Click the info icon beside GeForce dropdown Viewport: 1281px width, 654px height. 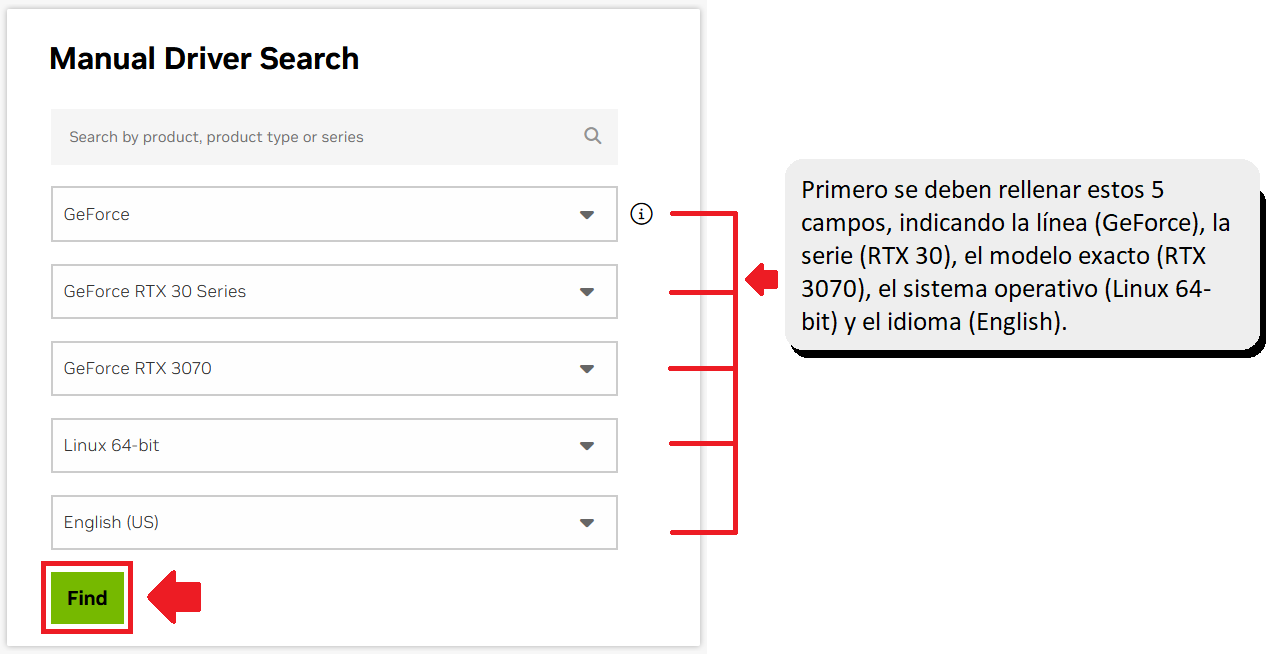pos(642,214)
